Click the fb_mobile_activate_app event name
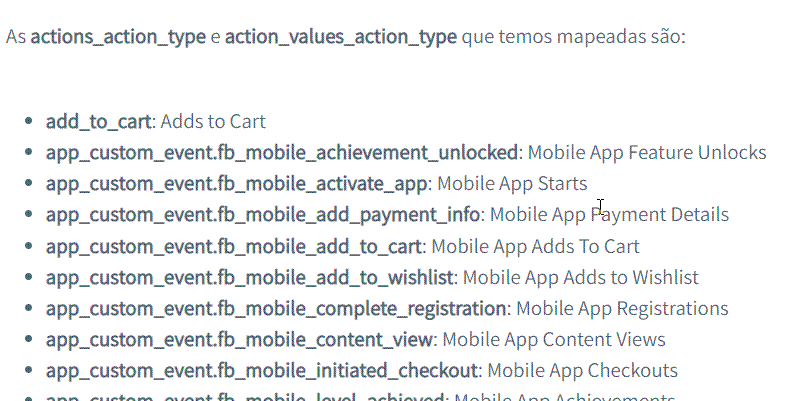The width and height of the screenshot is (788, 401). [x=237, y=184]
